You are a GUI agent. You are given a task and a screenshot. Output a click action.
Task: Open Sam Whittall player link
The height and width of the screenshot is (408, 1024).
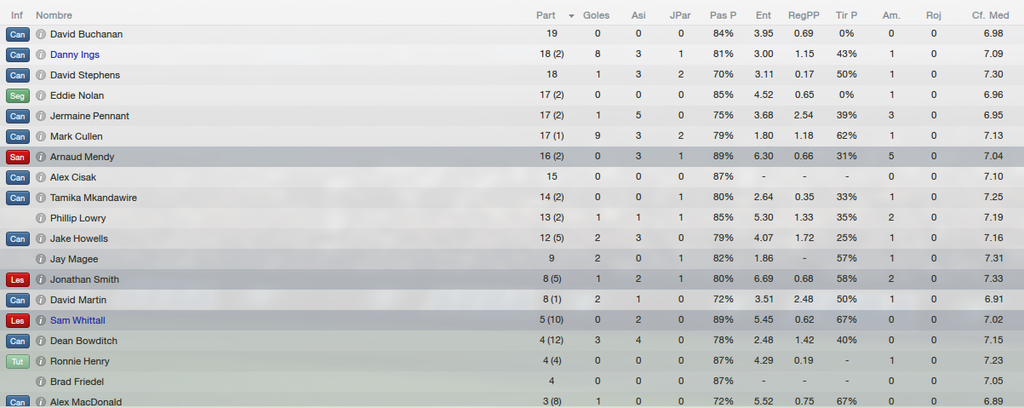[78, 321]
